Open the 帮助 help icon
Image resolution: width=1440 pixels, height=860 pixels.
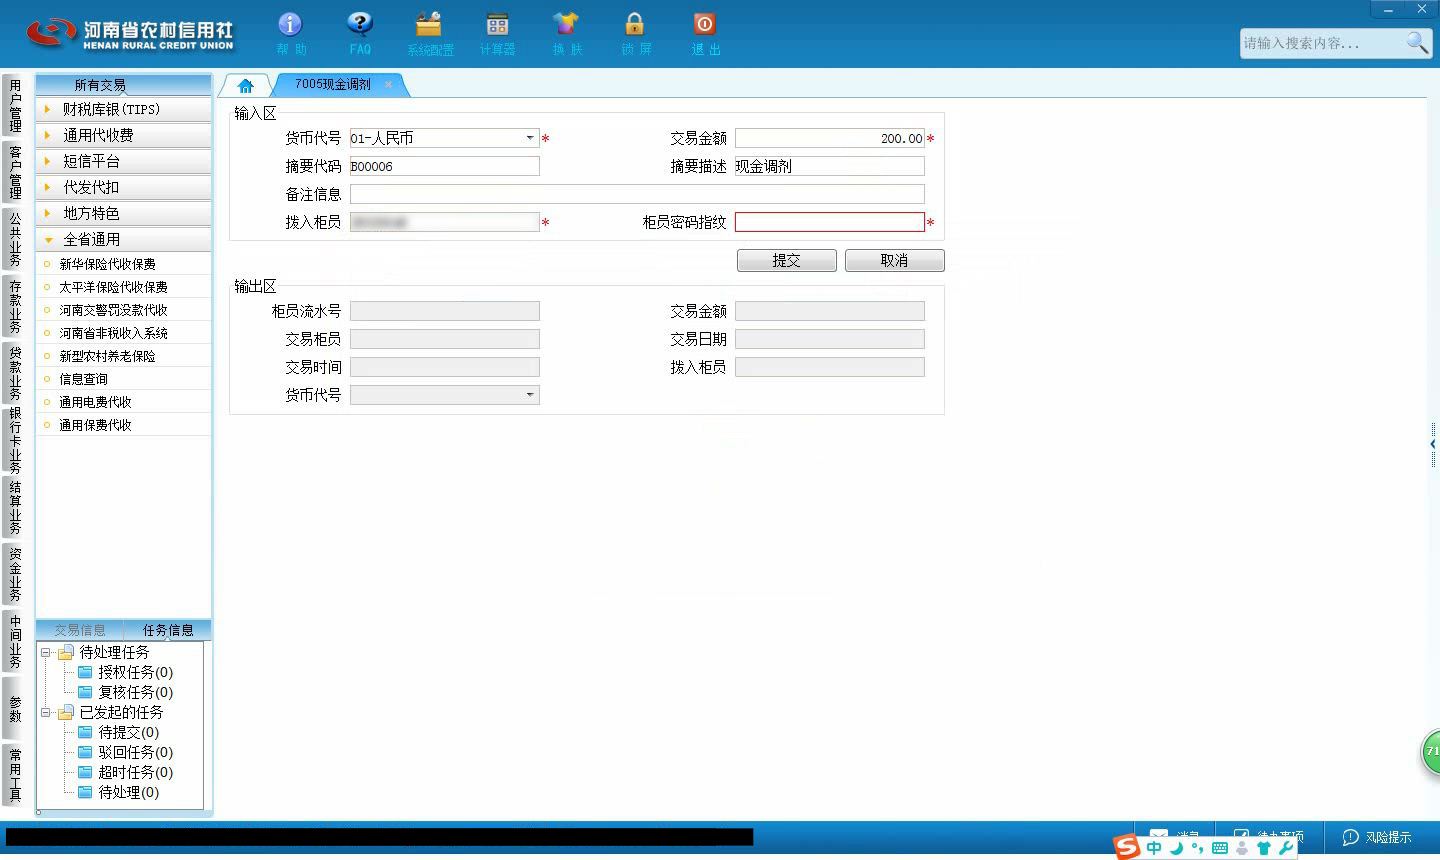pyautogui.click(x=290, y=25)
